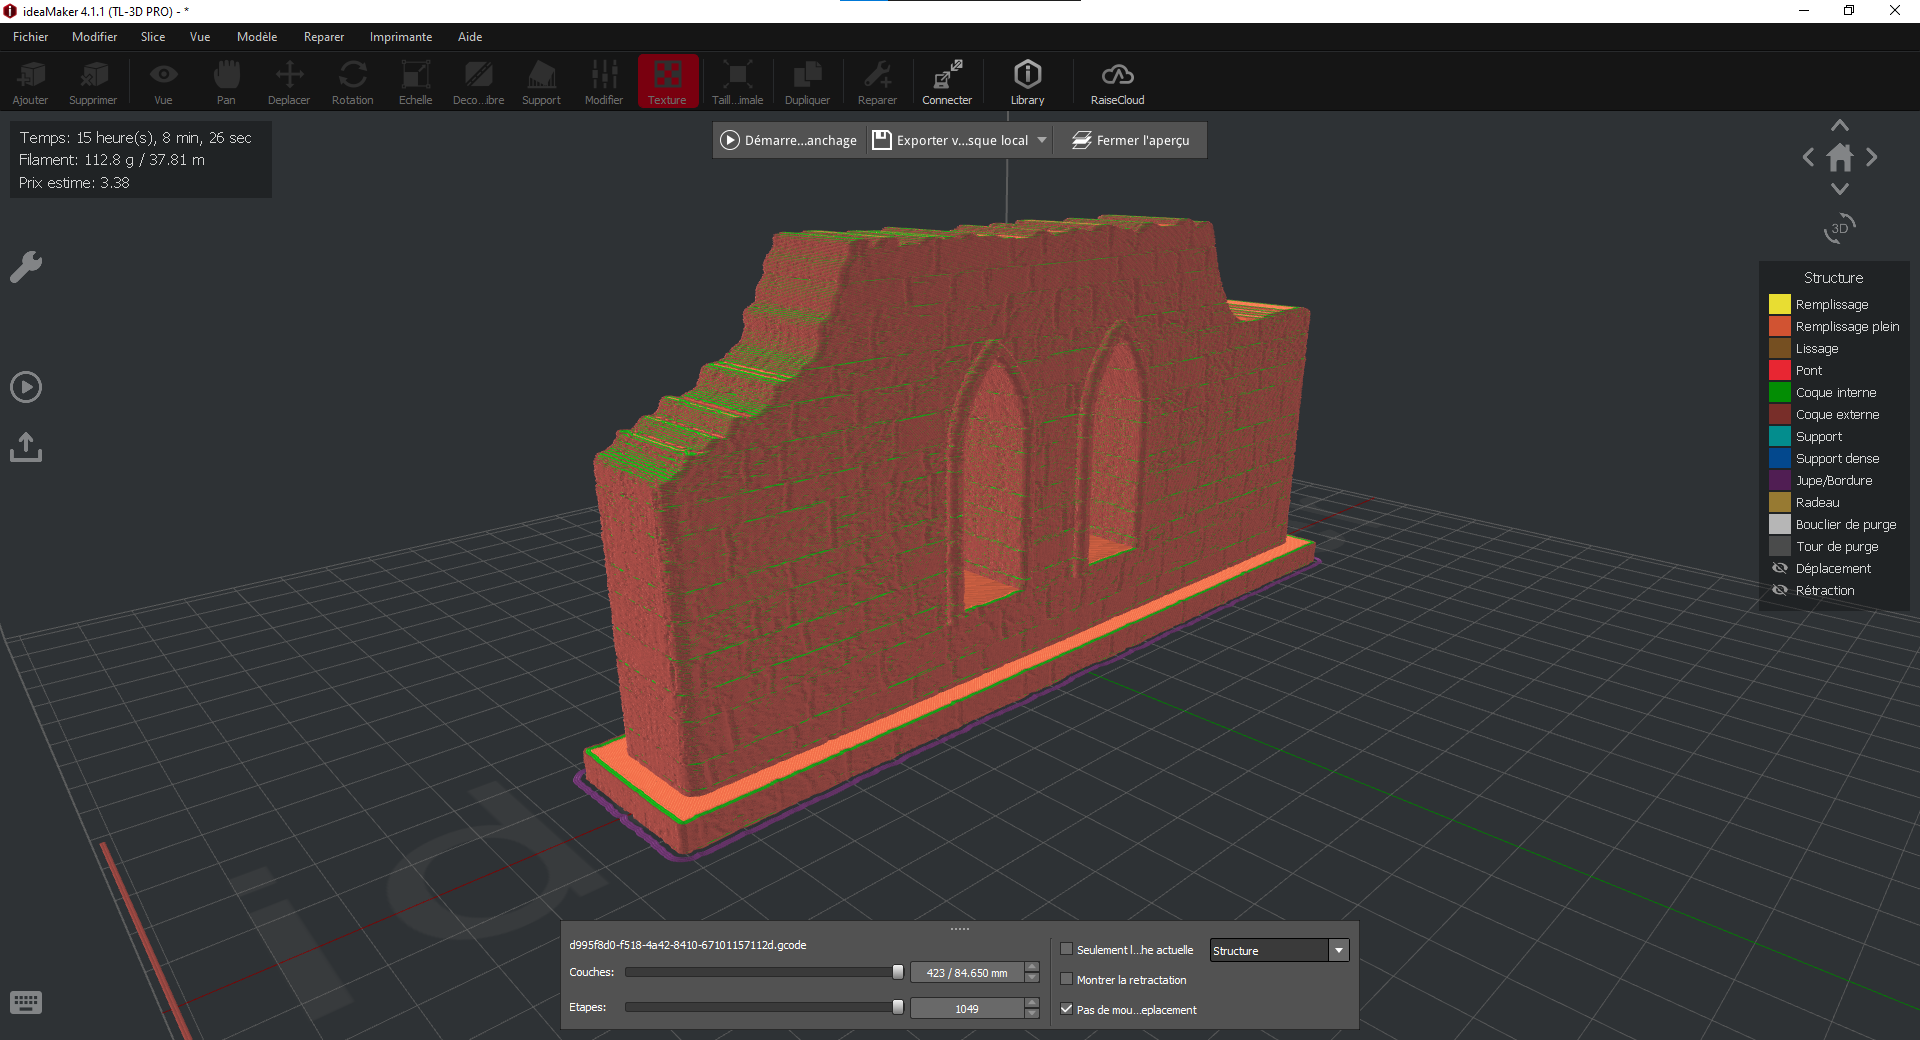This screenshot has width=1920, height=1040.
Task: Open the Imprimante menu
Action: [401, 37]
